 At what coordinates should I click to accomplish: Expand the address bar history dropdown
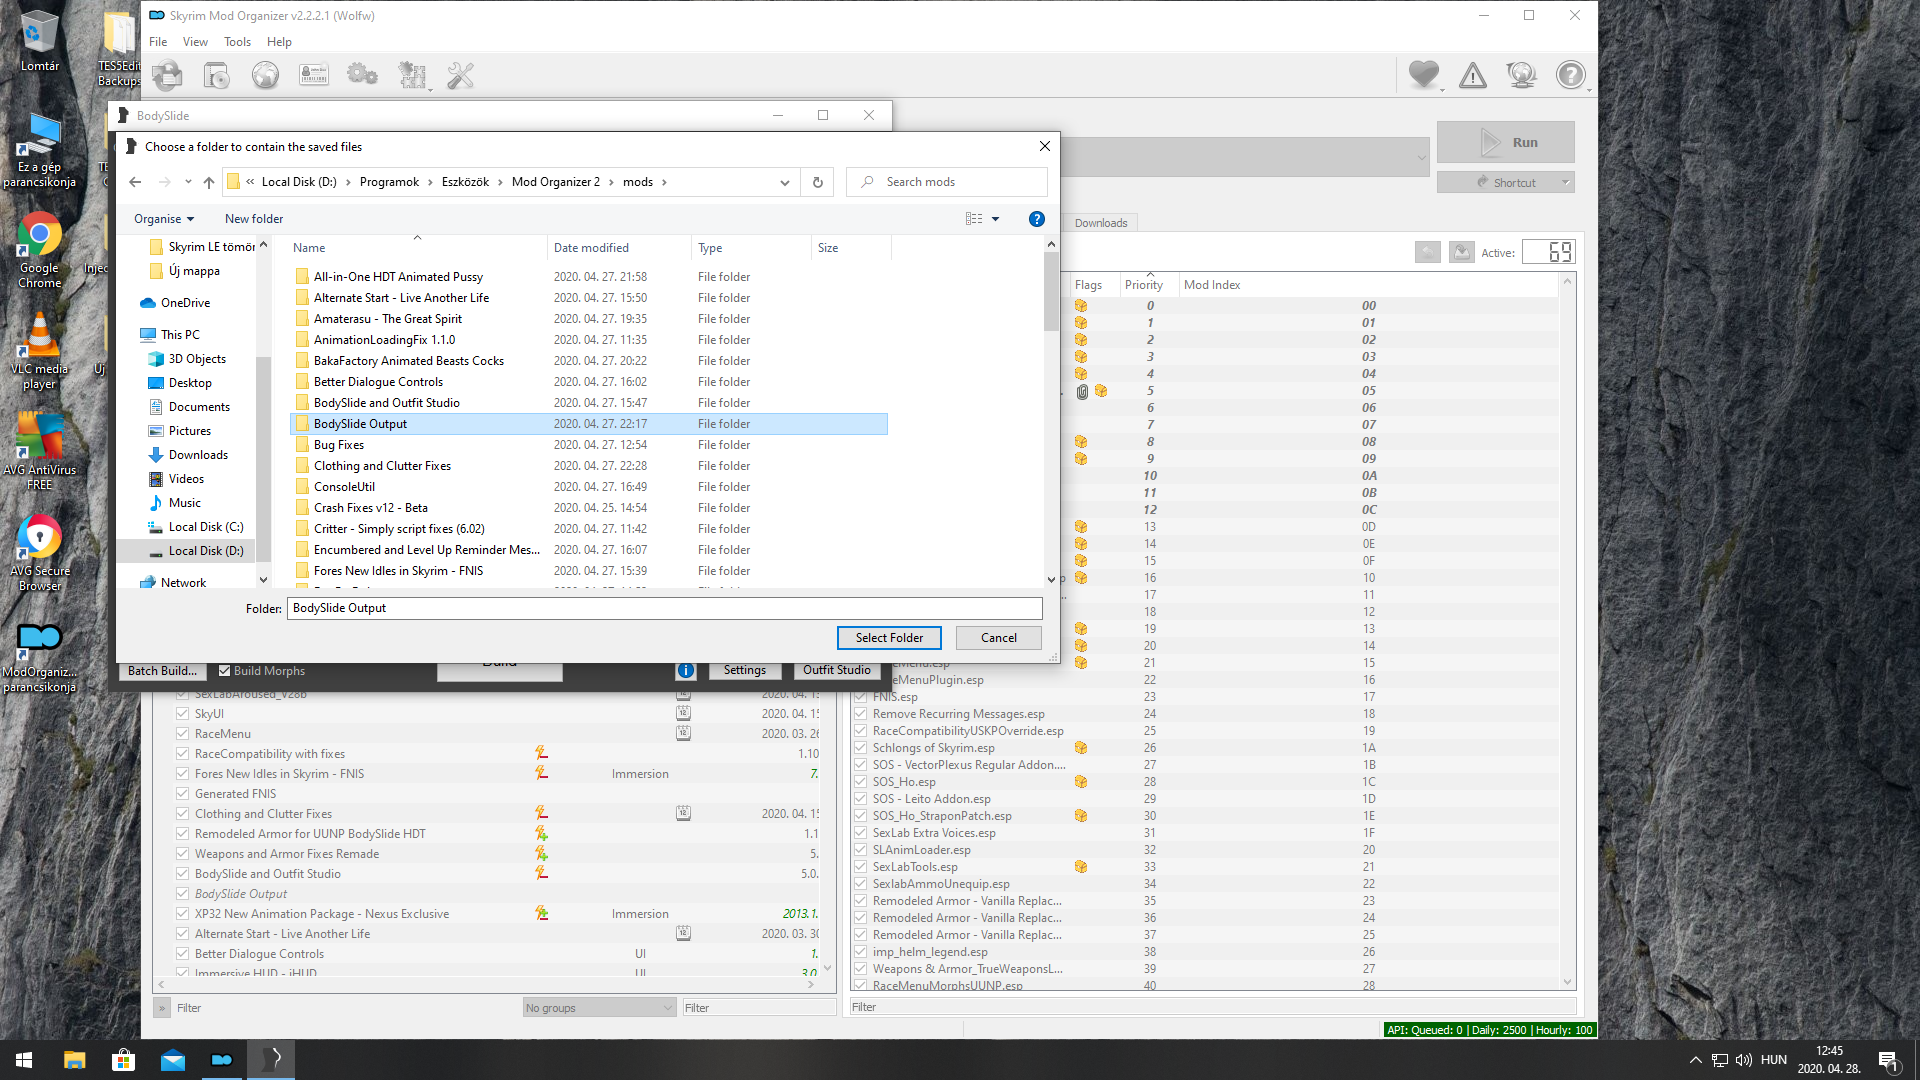784,182
